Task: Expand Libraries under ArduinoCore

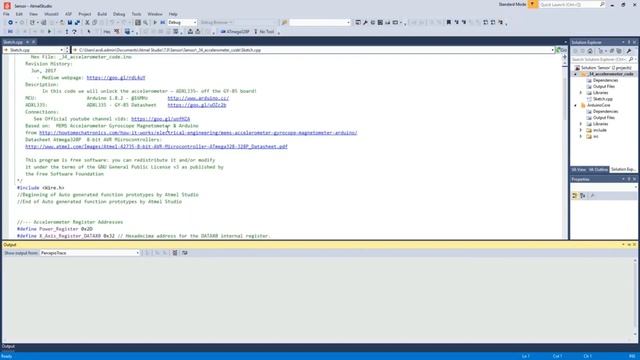Action: coord(581,124)
